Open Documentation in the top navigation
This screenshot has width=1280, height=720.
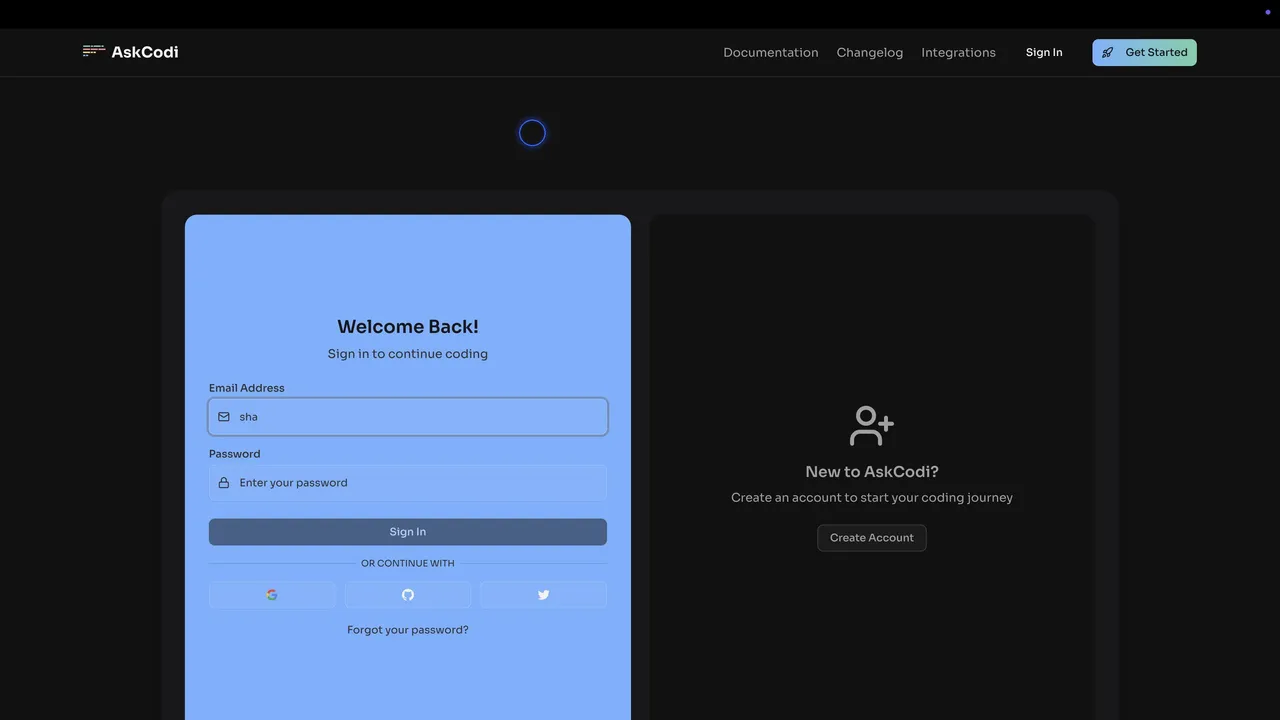(771, 53)
